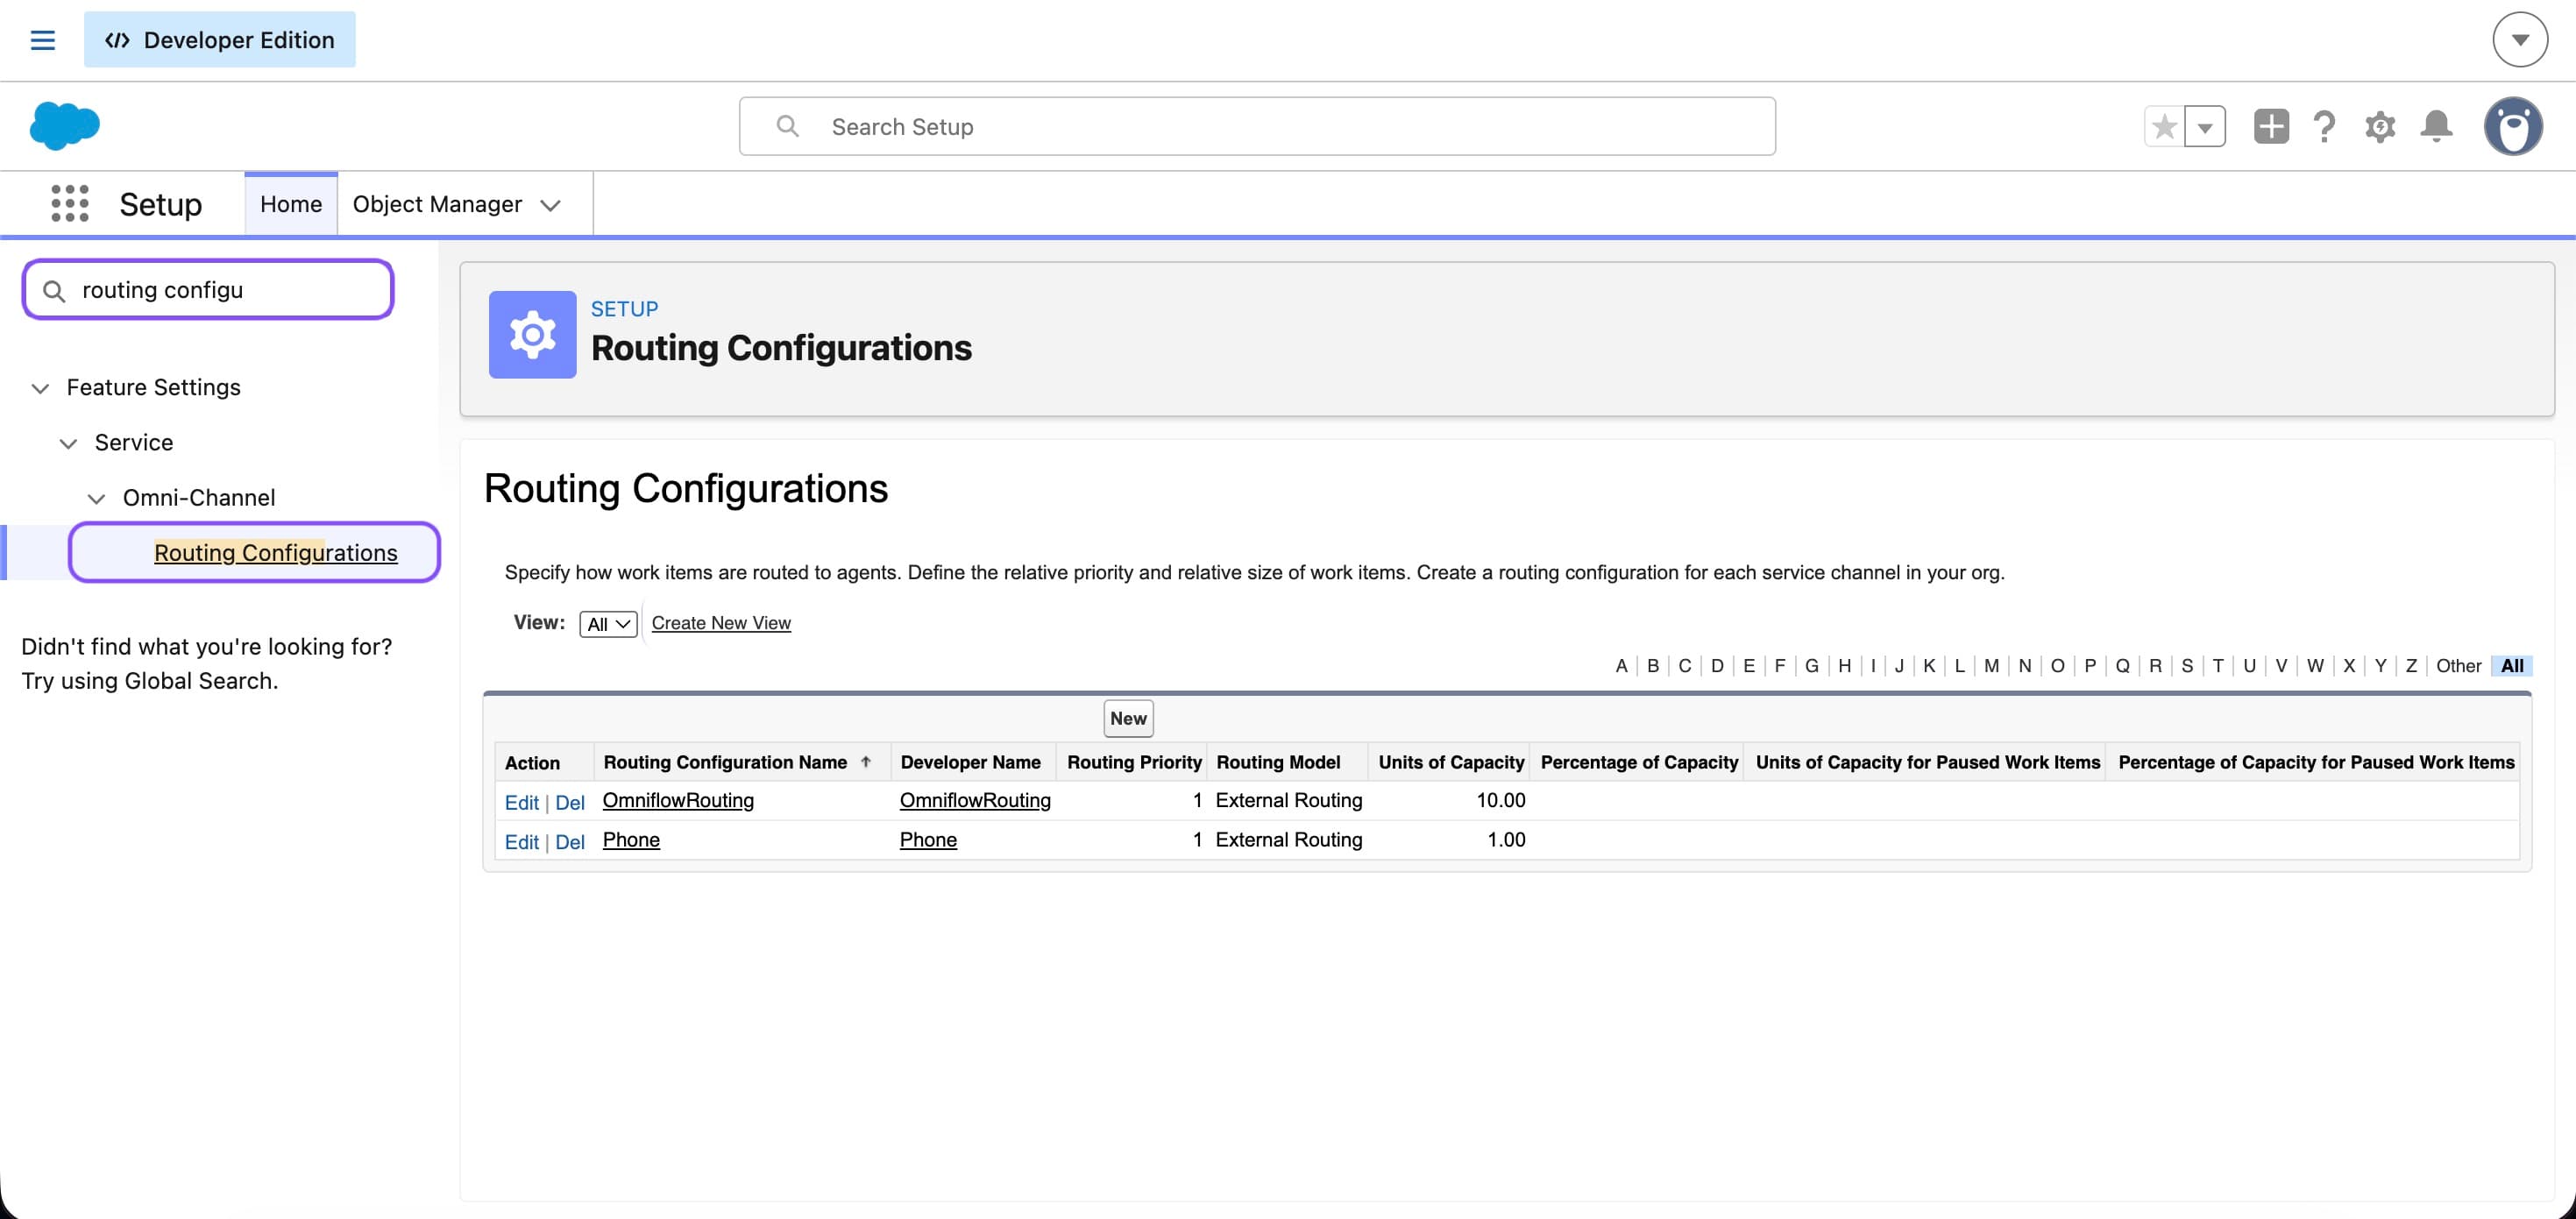Image resolution: width=2576 pixels, height=1219 pixels.
Task: Filter list by letter O
Action: click(x=2057, y=666)
